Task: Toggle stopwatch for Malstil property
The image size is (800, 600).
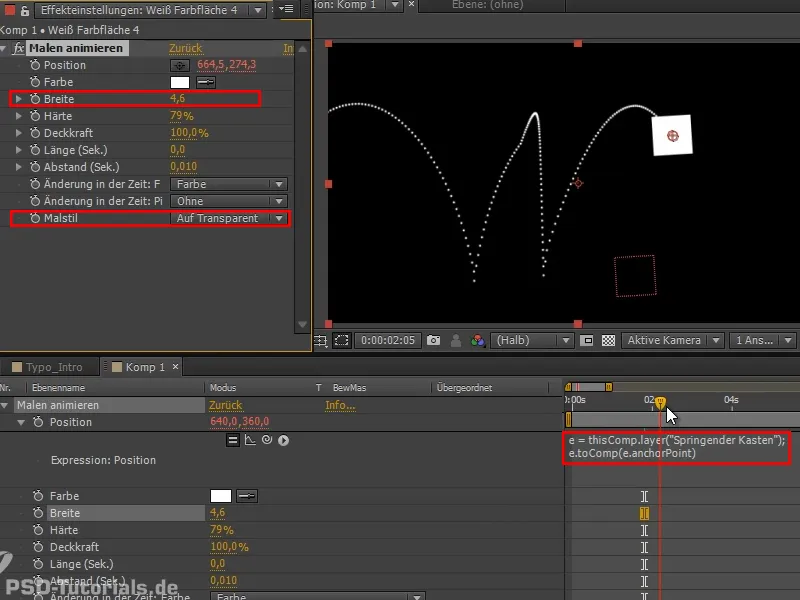Action: [x=35, y=218]
